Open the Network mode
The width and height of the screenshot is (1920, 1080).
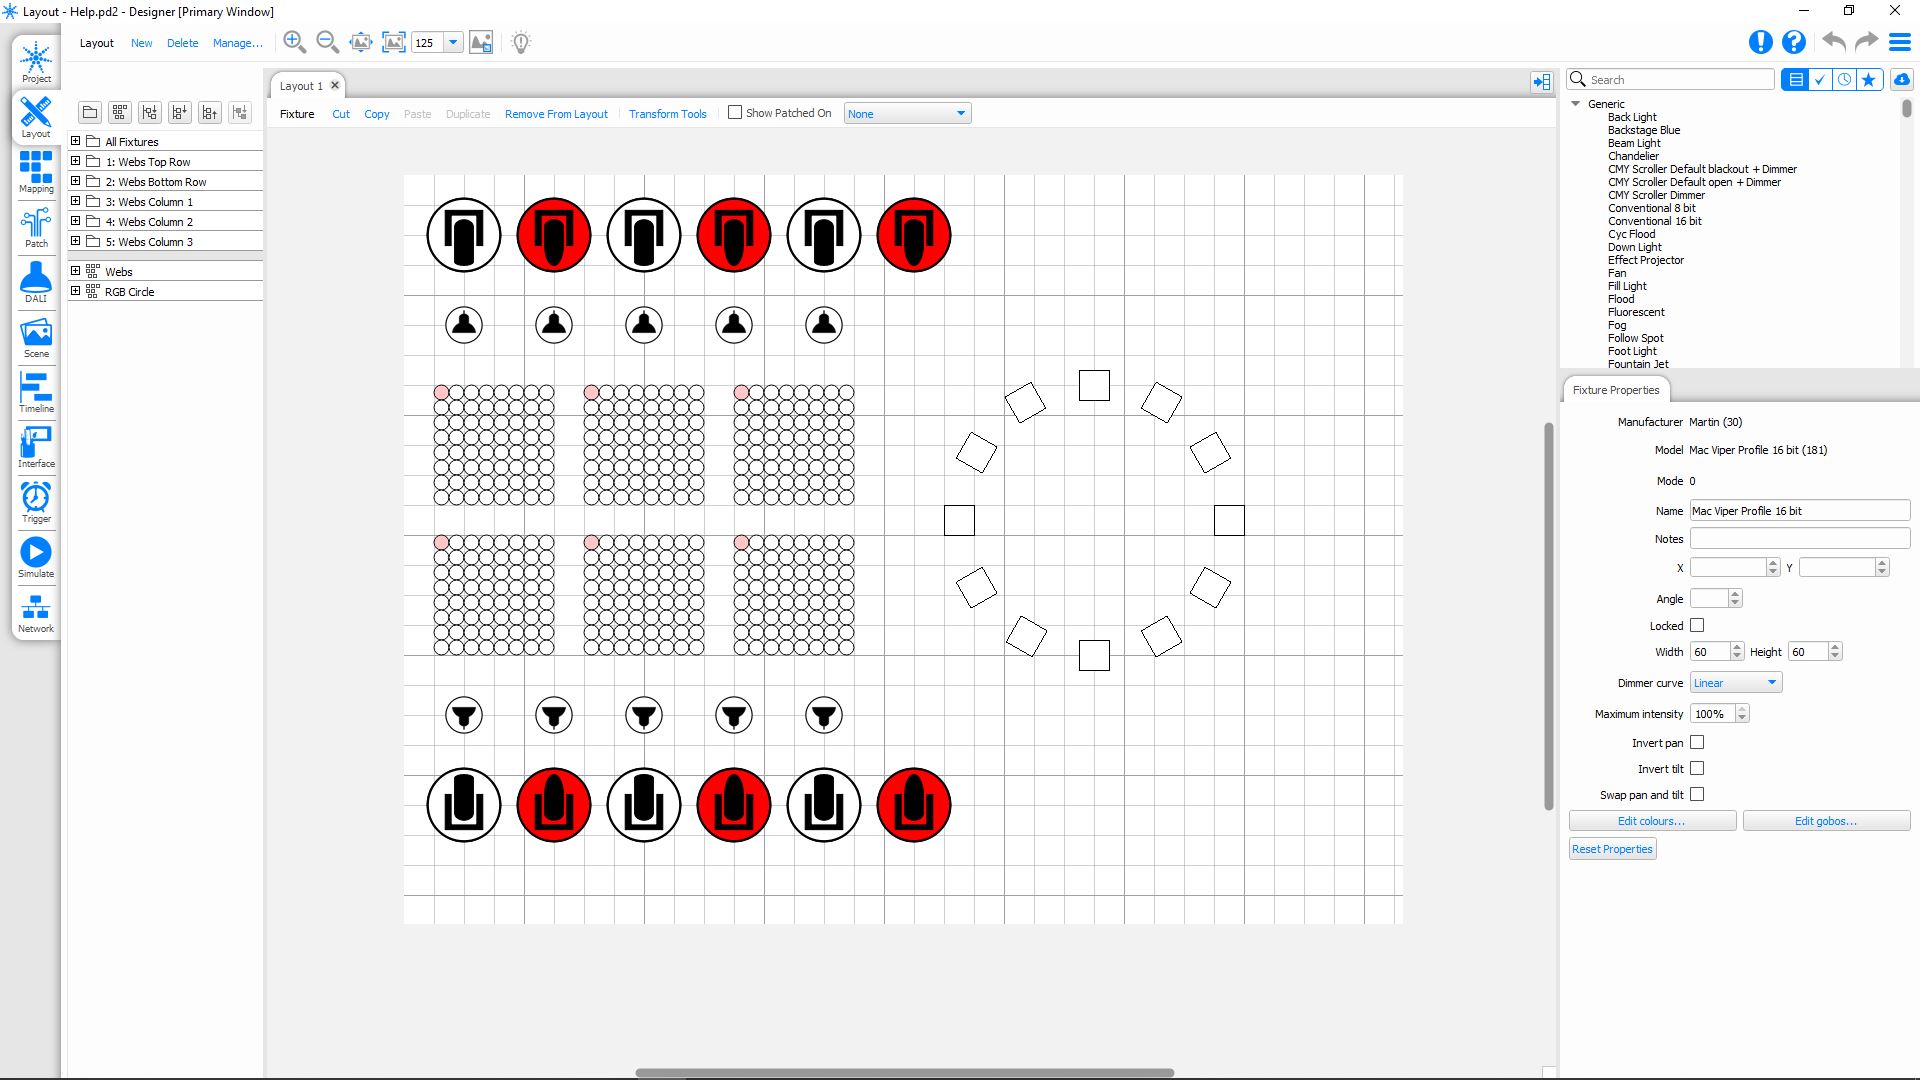(36, 612)
